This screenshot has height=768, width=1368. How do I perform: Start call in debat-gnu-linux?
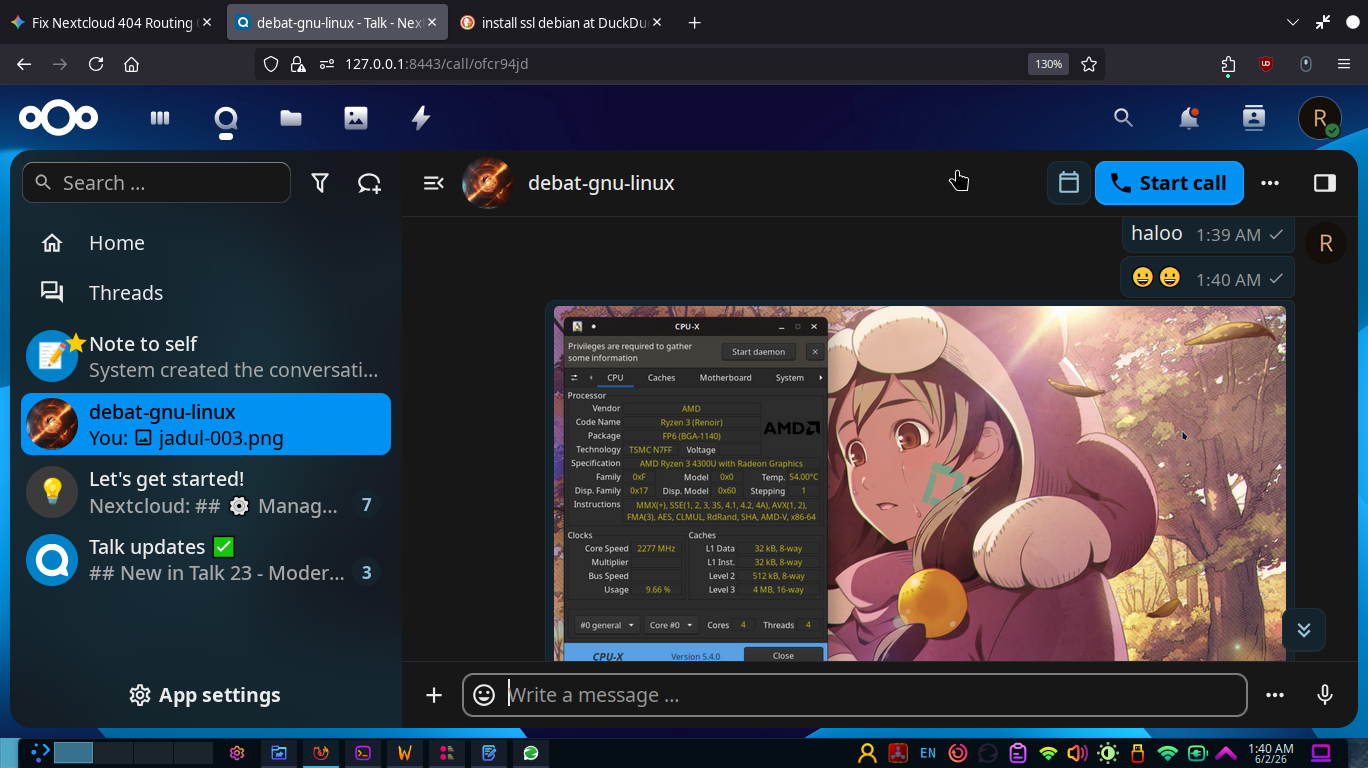tap(1169, 183)
